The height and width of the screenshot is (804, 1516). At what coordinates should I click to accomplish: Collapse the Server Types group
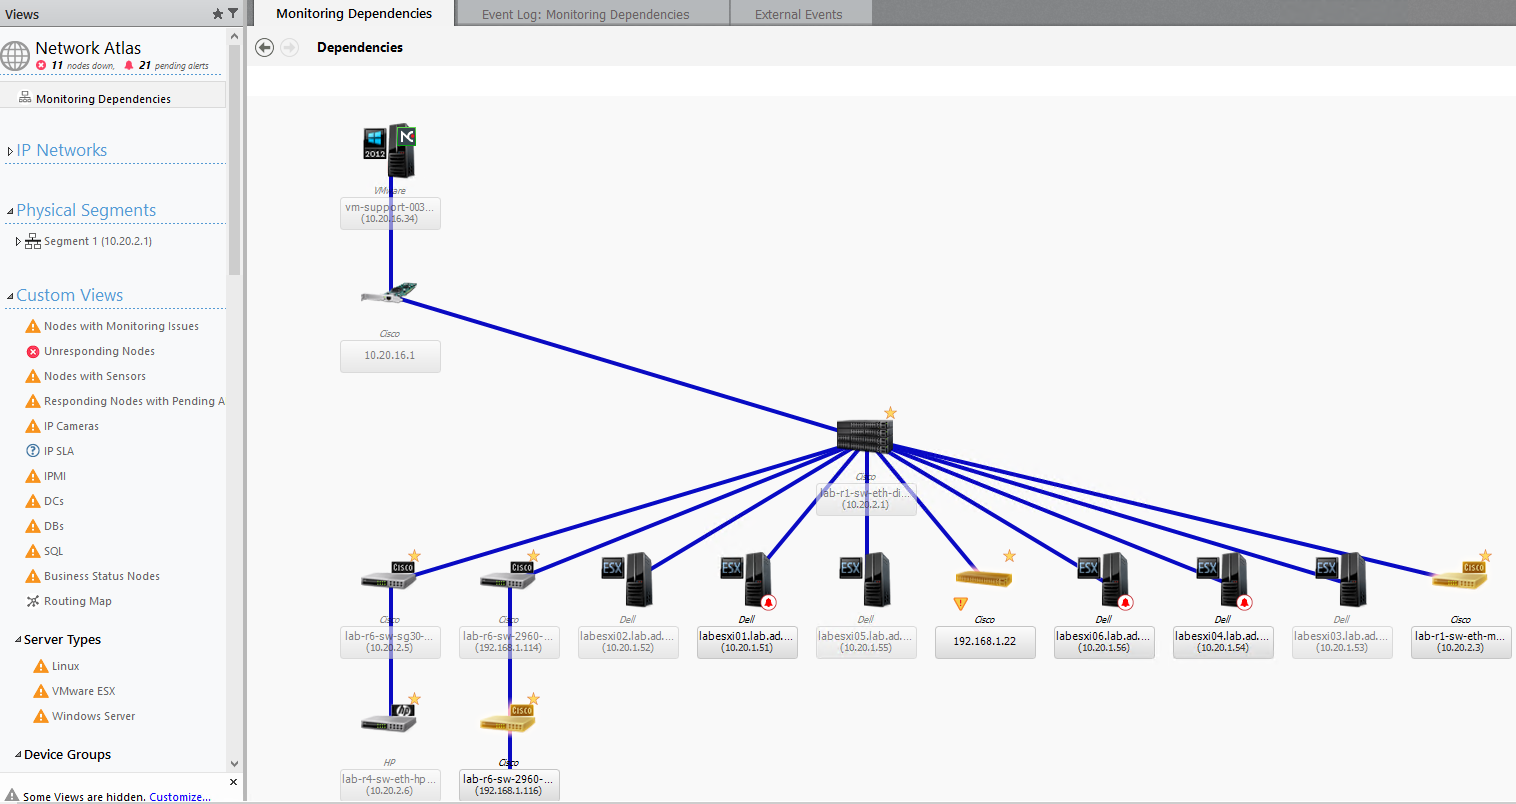coord(18,640)
